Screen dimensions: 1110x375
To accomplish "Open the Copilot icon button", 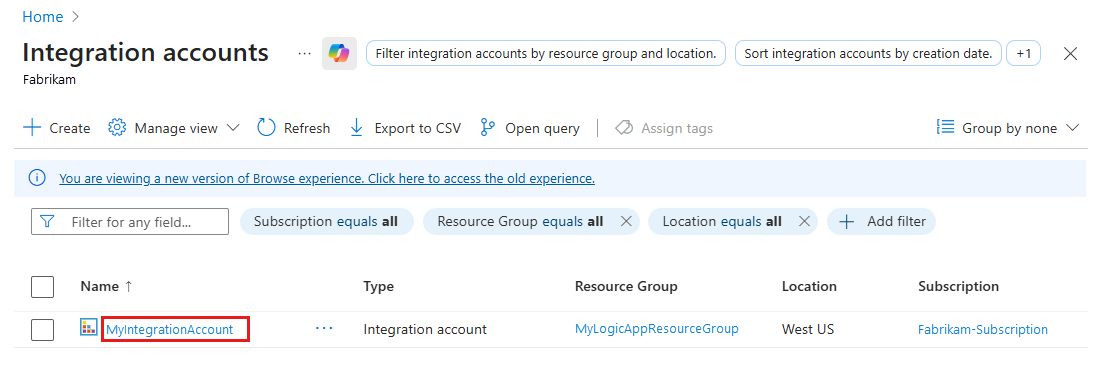I will tap(339, 54).
